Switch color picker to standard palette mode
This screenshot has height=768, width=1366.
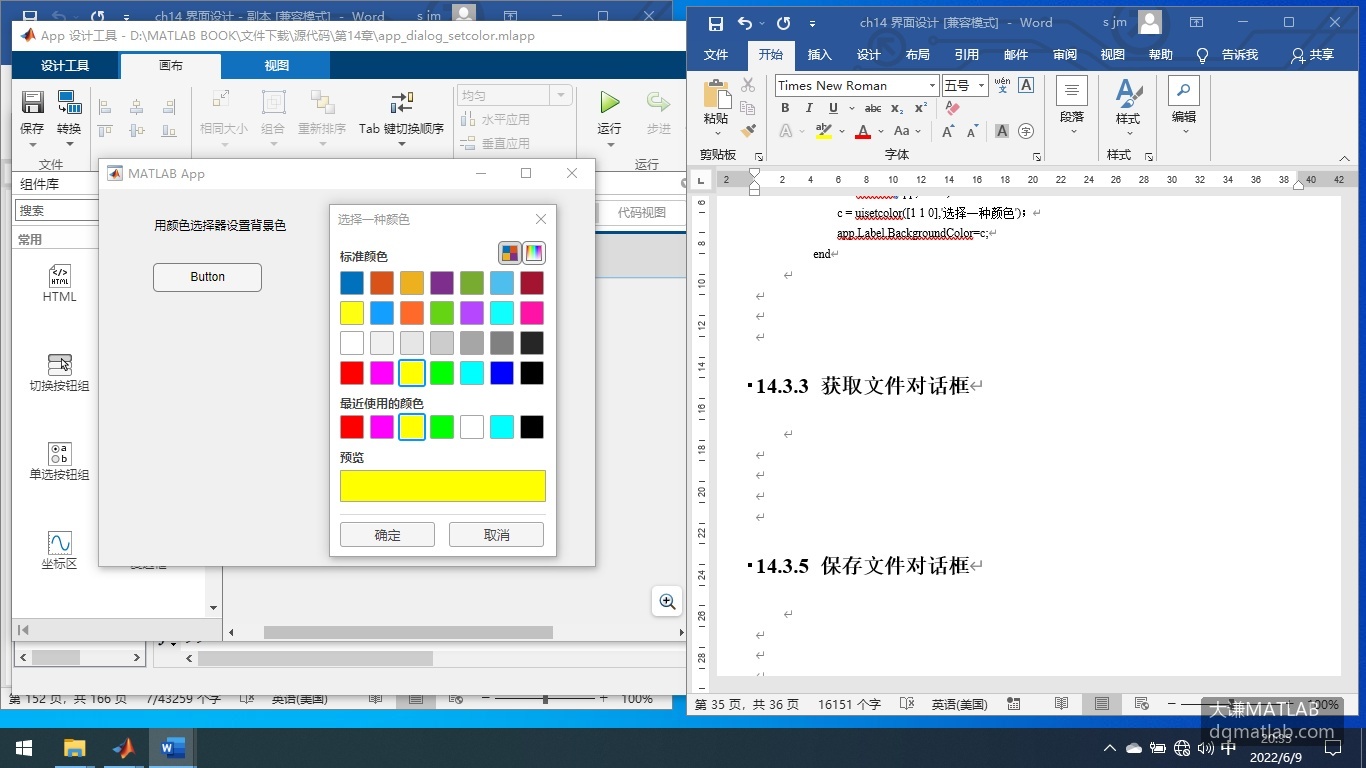pos(510,253)
